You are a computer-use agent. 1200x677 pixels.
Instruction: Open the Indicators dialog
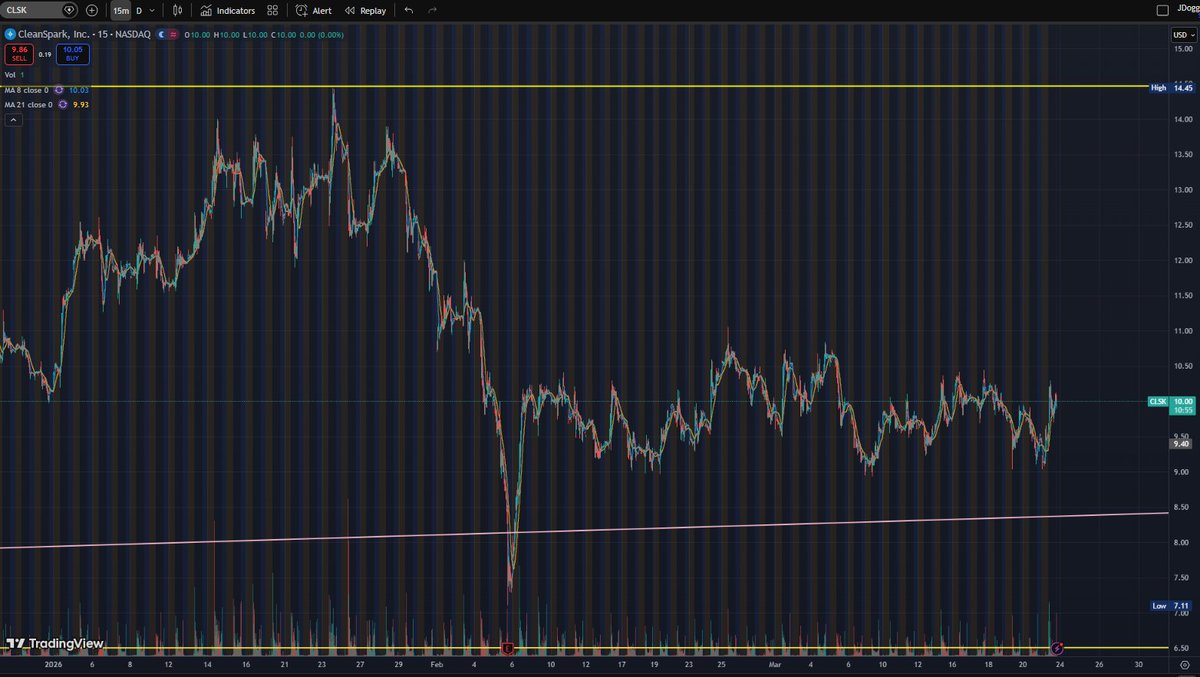point(227,10)
